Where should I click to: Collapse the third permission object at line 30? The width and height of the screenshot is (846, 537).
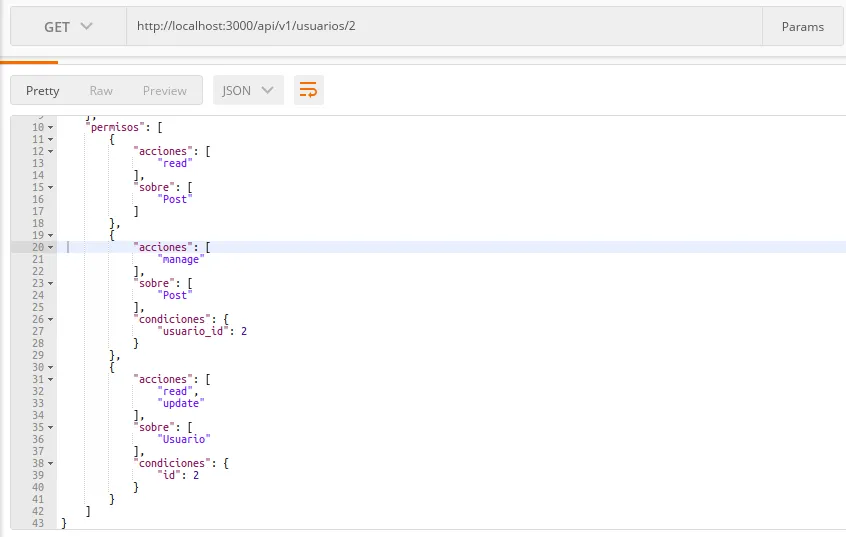50,368
